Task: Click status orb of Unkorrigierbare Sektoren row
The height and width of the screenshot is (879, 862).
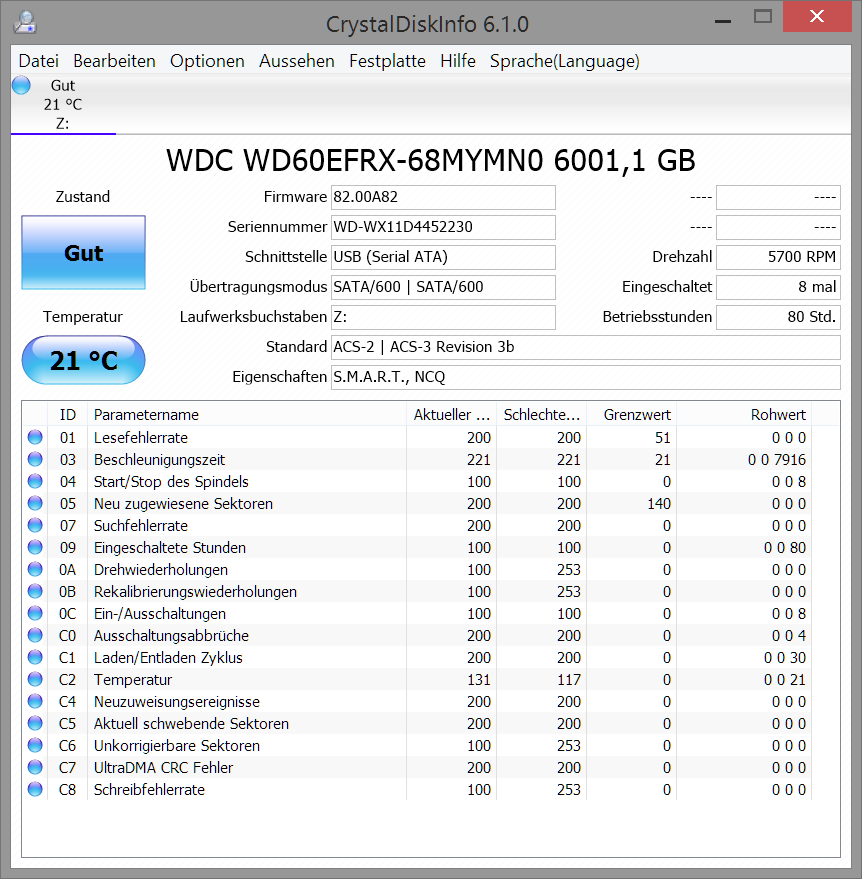Action: [35, 745]
